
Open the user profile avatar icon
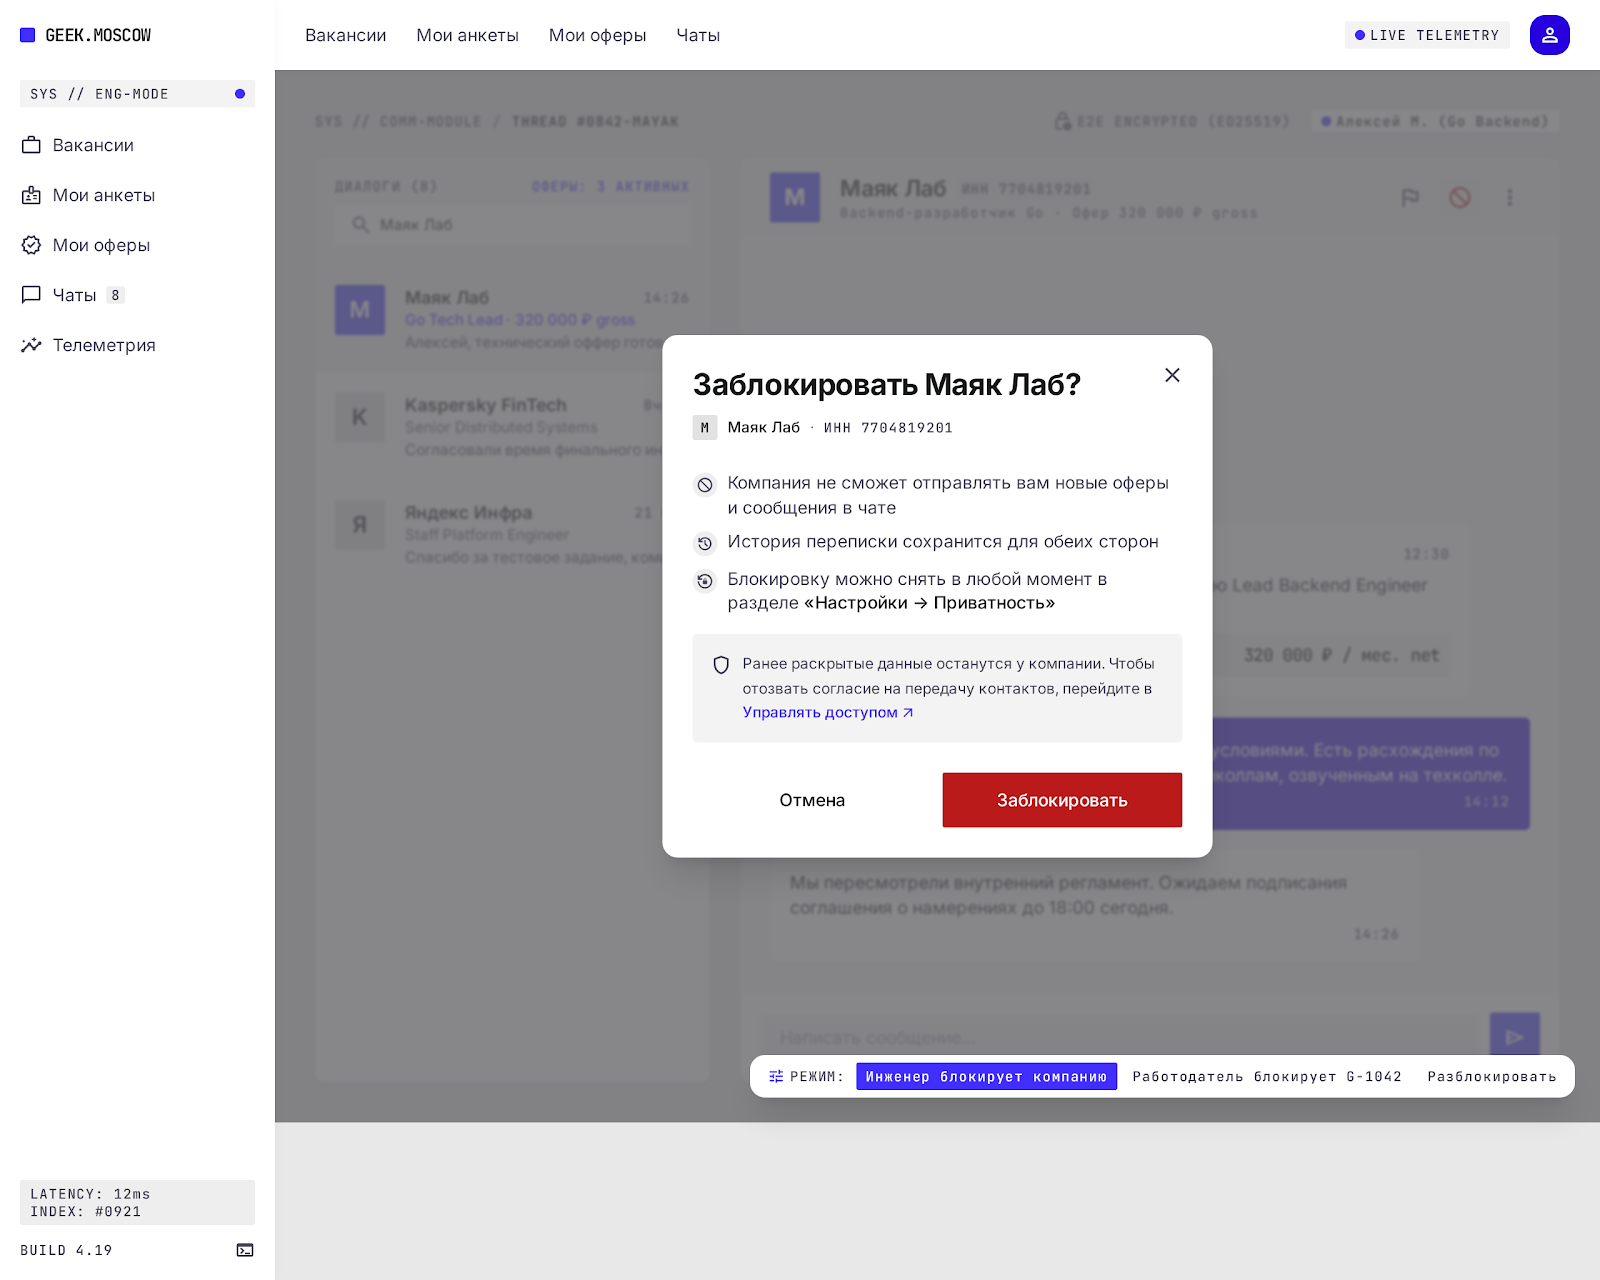click(x=1549, y=35)
